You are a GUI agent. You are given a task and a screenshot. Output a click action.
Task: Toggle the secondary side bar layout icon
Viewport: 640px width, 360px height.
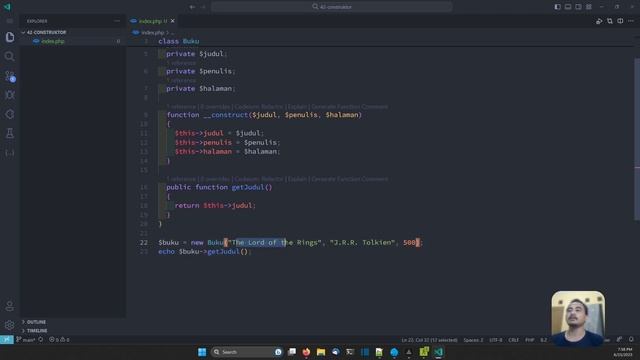point(578,7)
